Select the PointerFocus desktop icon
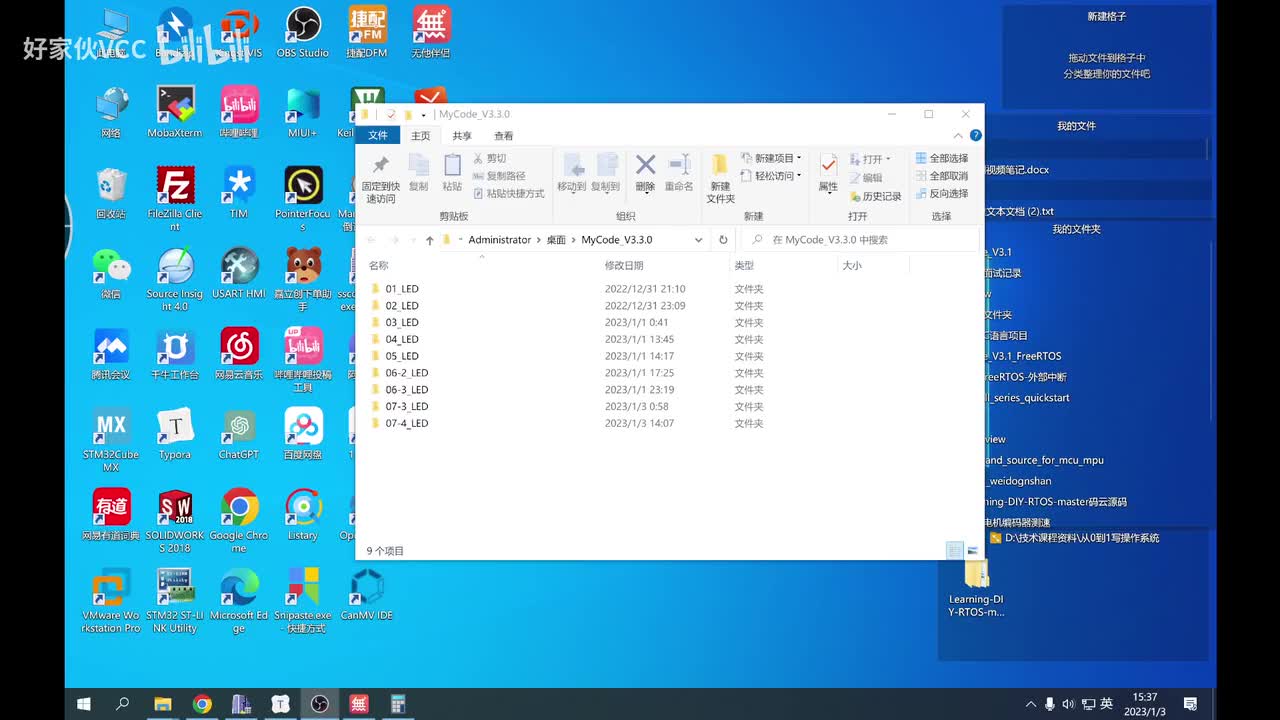The height and width of the screenshot is (720, 1280). [302, 198]
